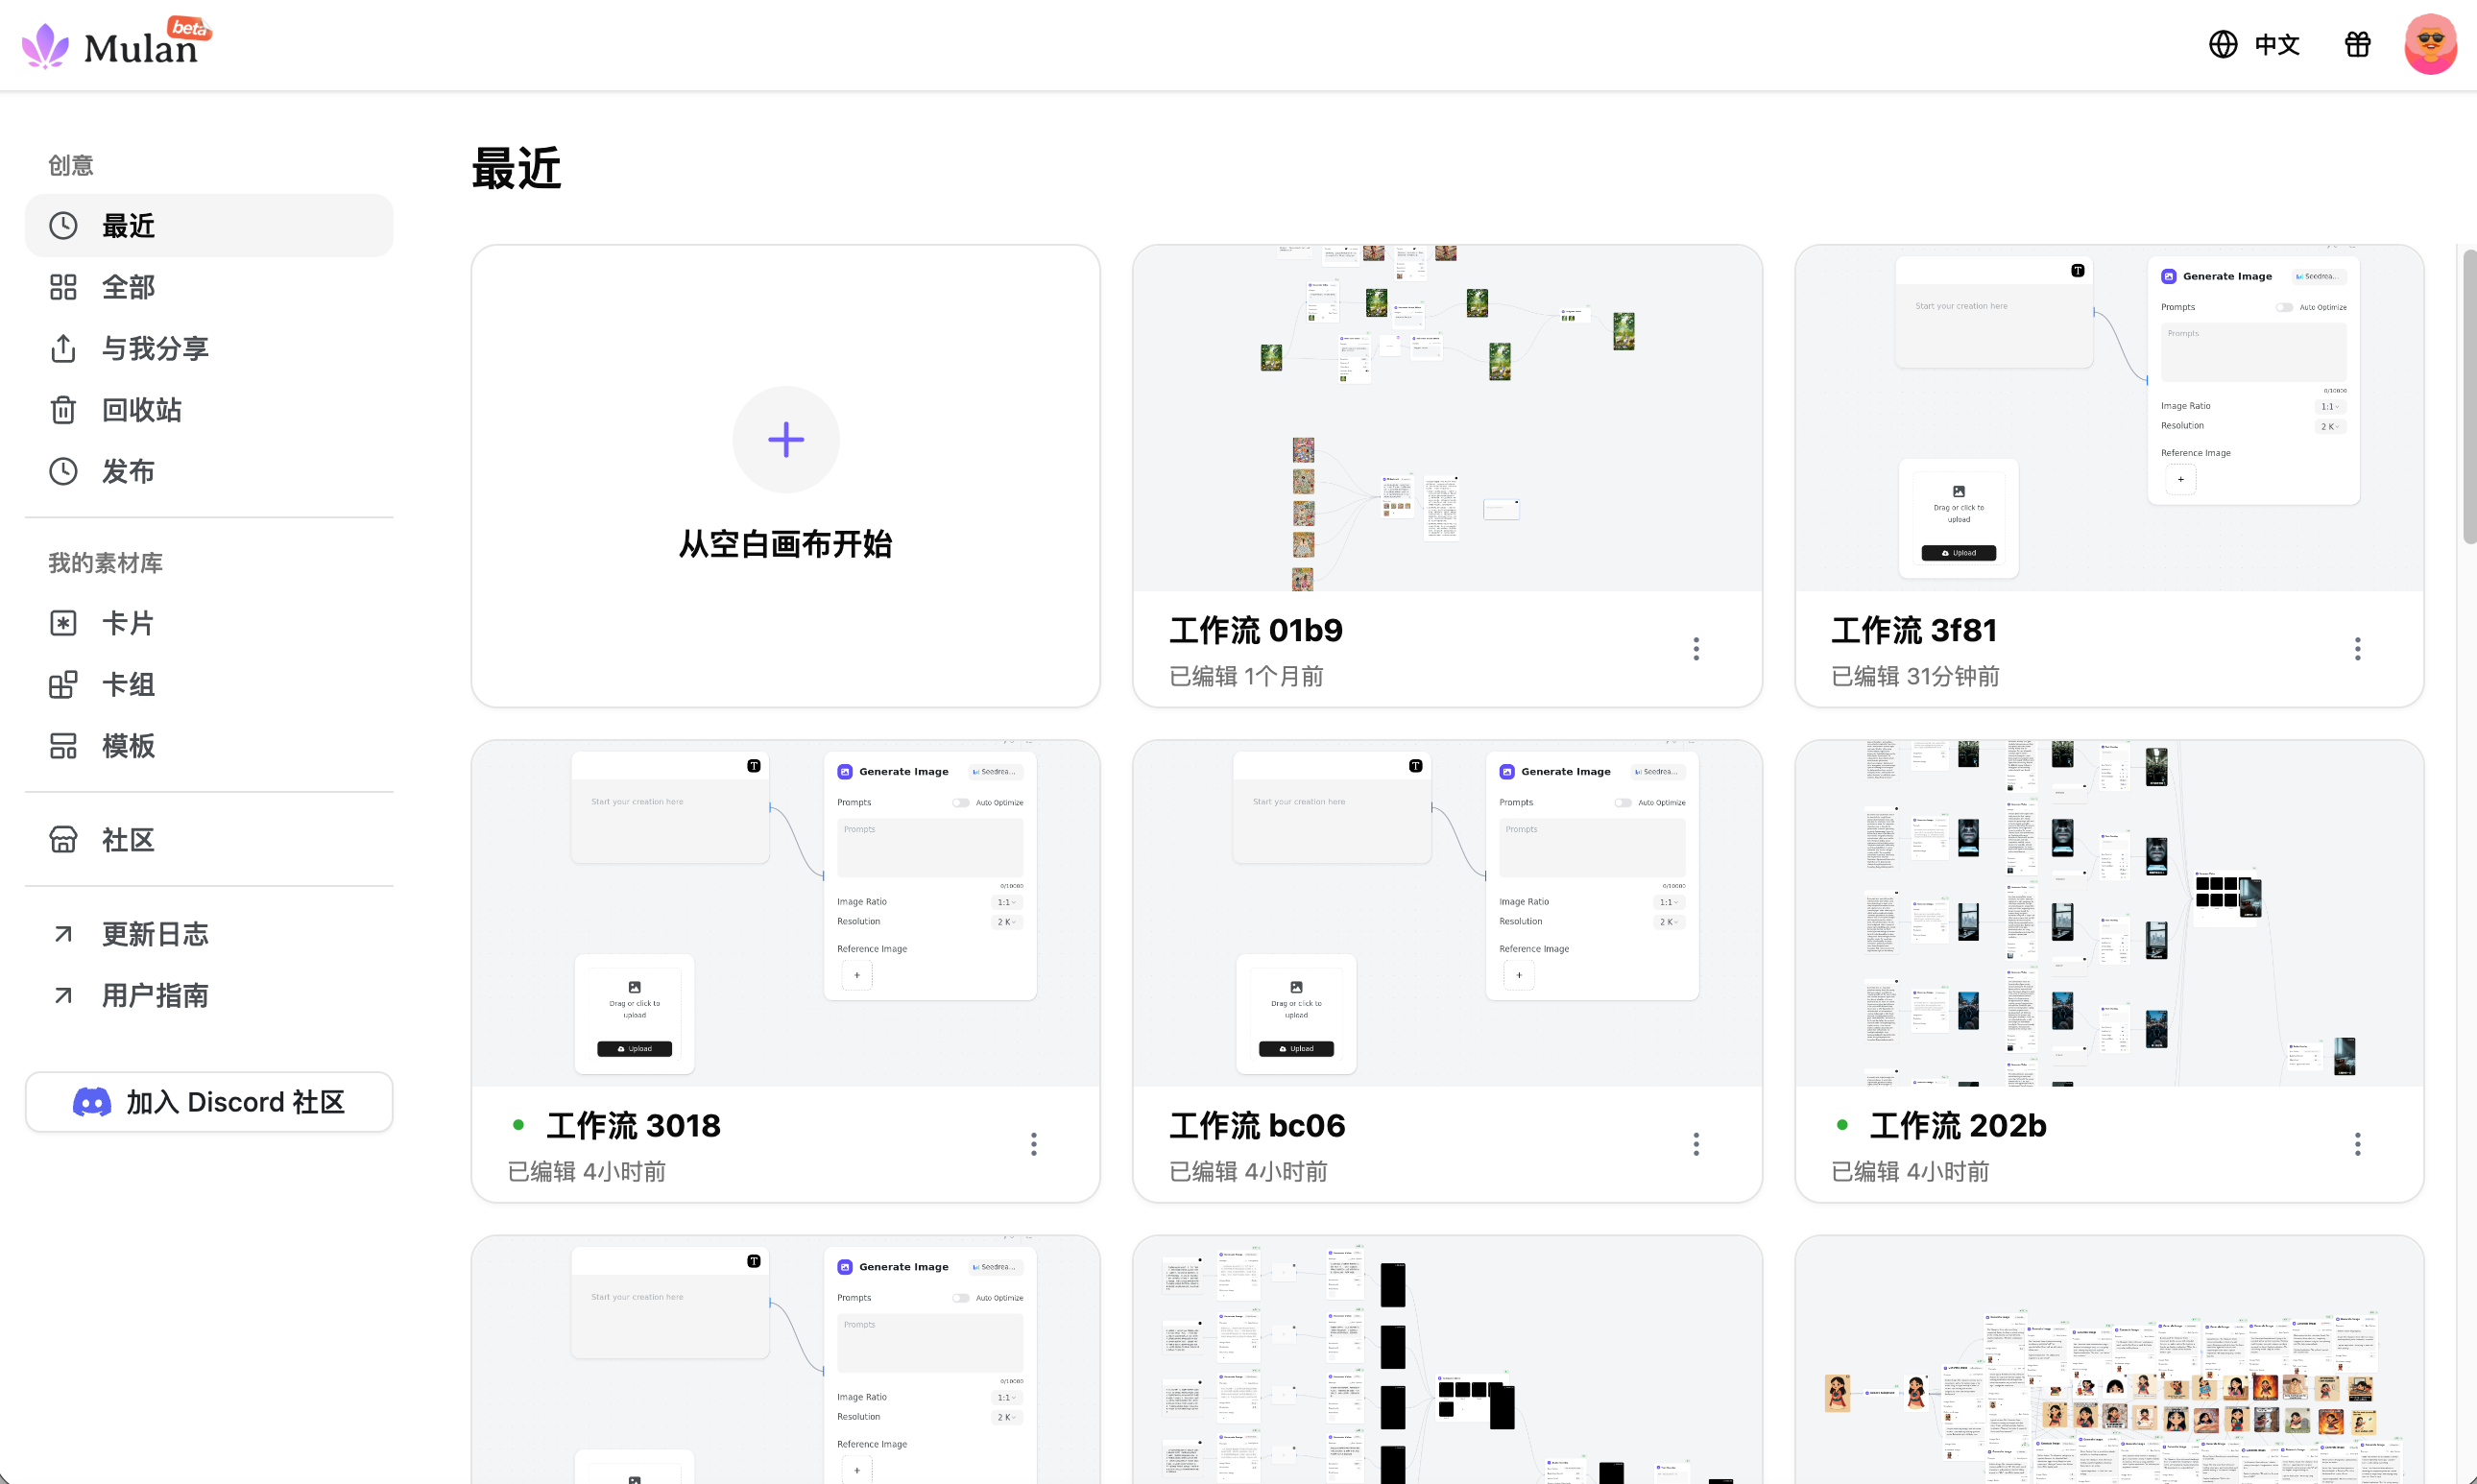2477x1484 pixels.
Task: Open options menu for 工作流 3f81
Action: 2356,649
